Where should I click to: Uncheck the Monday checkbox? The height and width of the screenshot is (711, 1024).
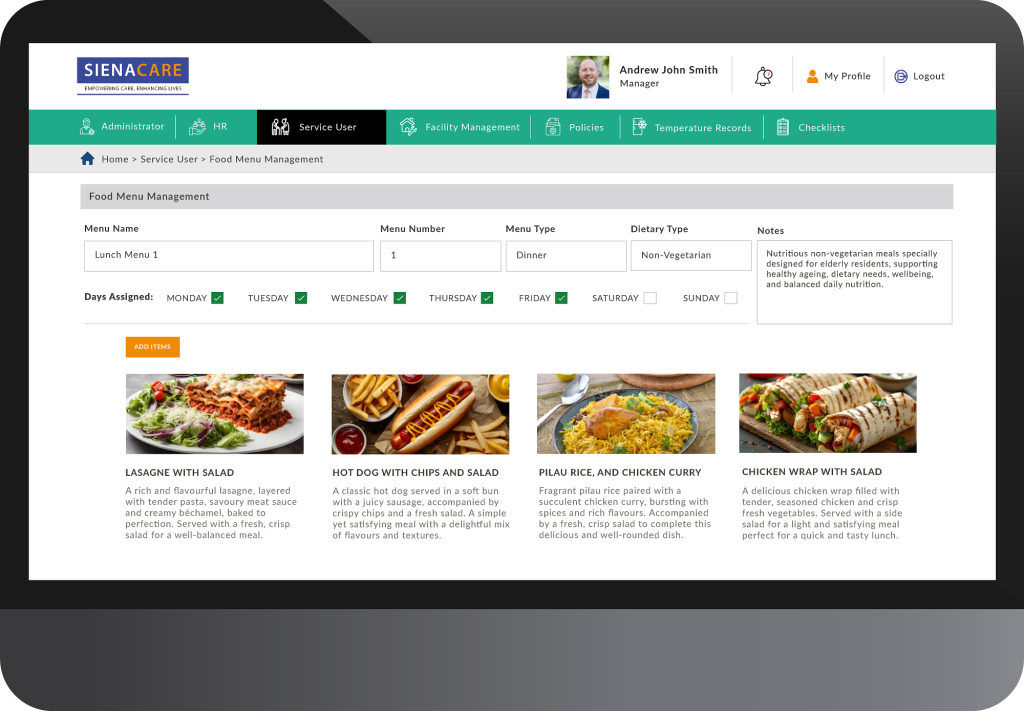(217, 298)
